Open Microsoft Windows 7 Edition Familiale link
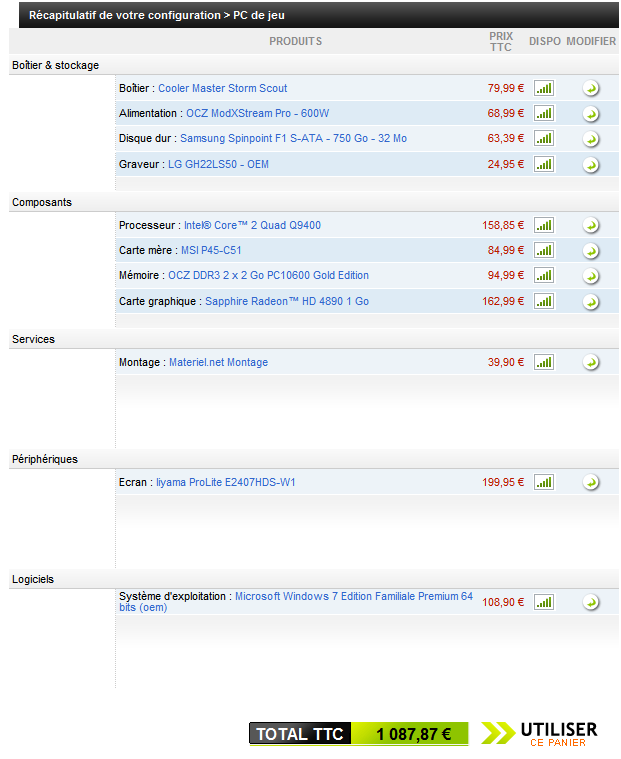Viewport: 621px width, 759px height. pyautogui.click(x=353, y=596)
